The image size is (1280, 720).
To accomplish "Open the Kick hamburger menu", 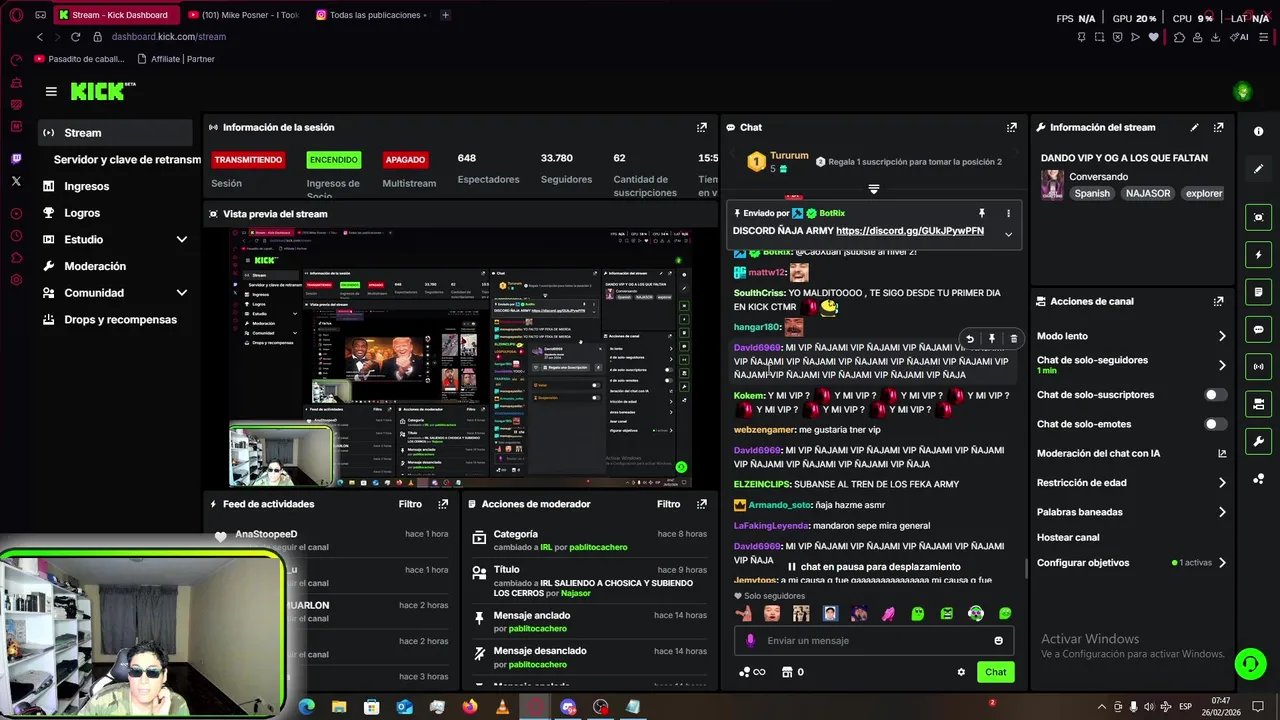I will pos(51,91).
